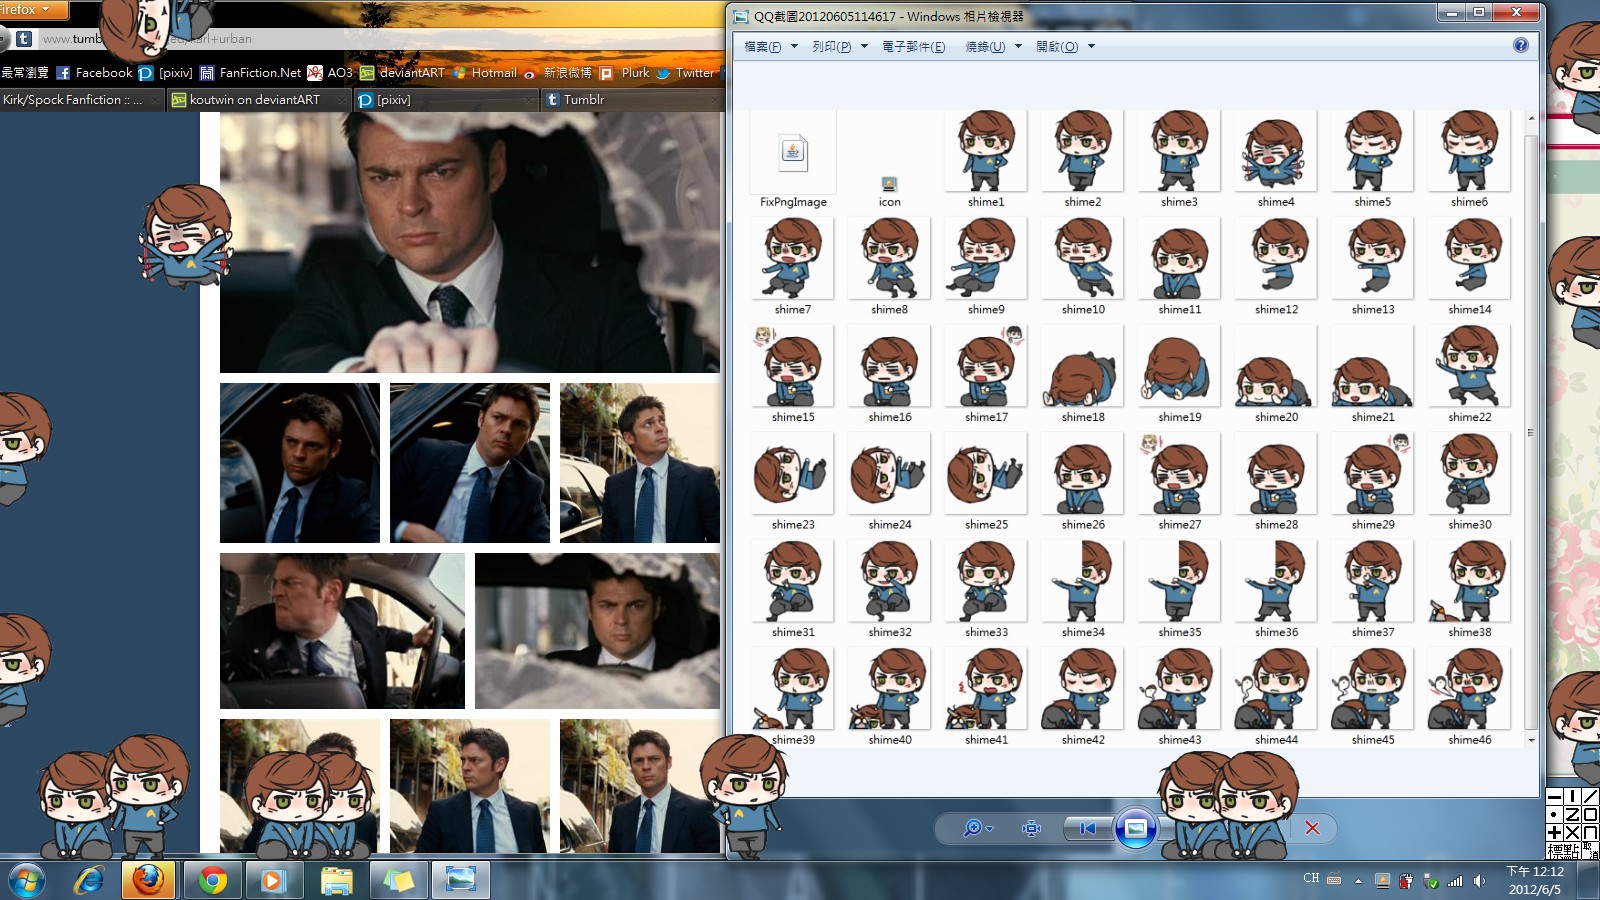This screenshot has width=1600, height=900.
Task: Open the 開啟(O) menu in Photo Viewer
Action: tap(1057, 47)
